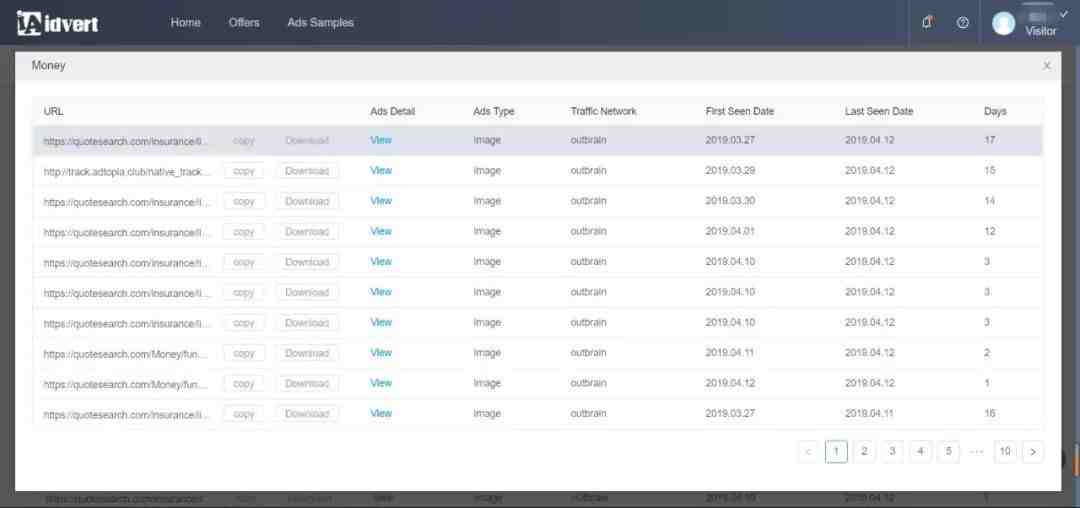Open the Home menu item
1080x508 pixels.
[x=185, y=23]
